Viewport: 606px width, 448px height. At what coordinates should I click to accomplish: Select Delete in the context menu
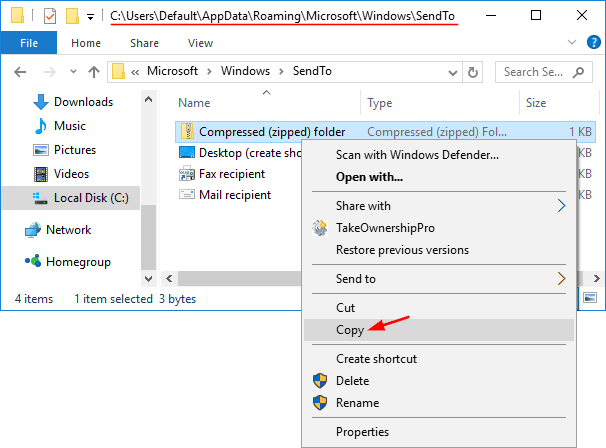pyautogui.click(x=352, y=381)
